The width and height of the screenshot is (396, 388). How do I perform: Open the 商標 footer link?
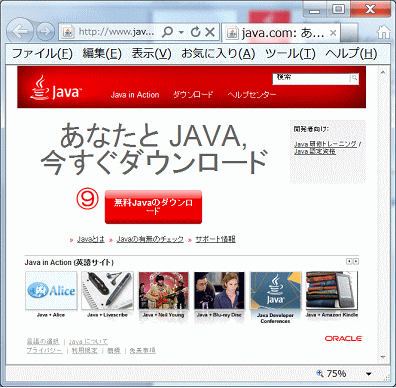pos(114,351)
